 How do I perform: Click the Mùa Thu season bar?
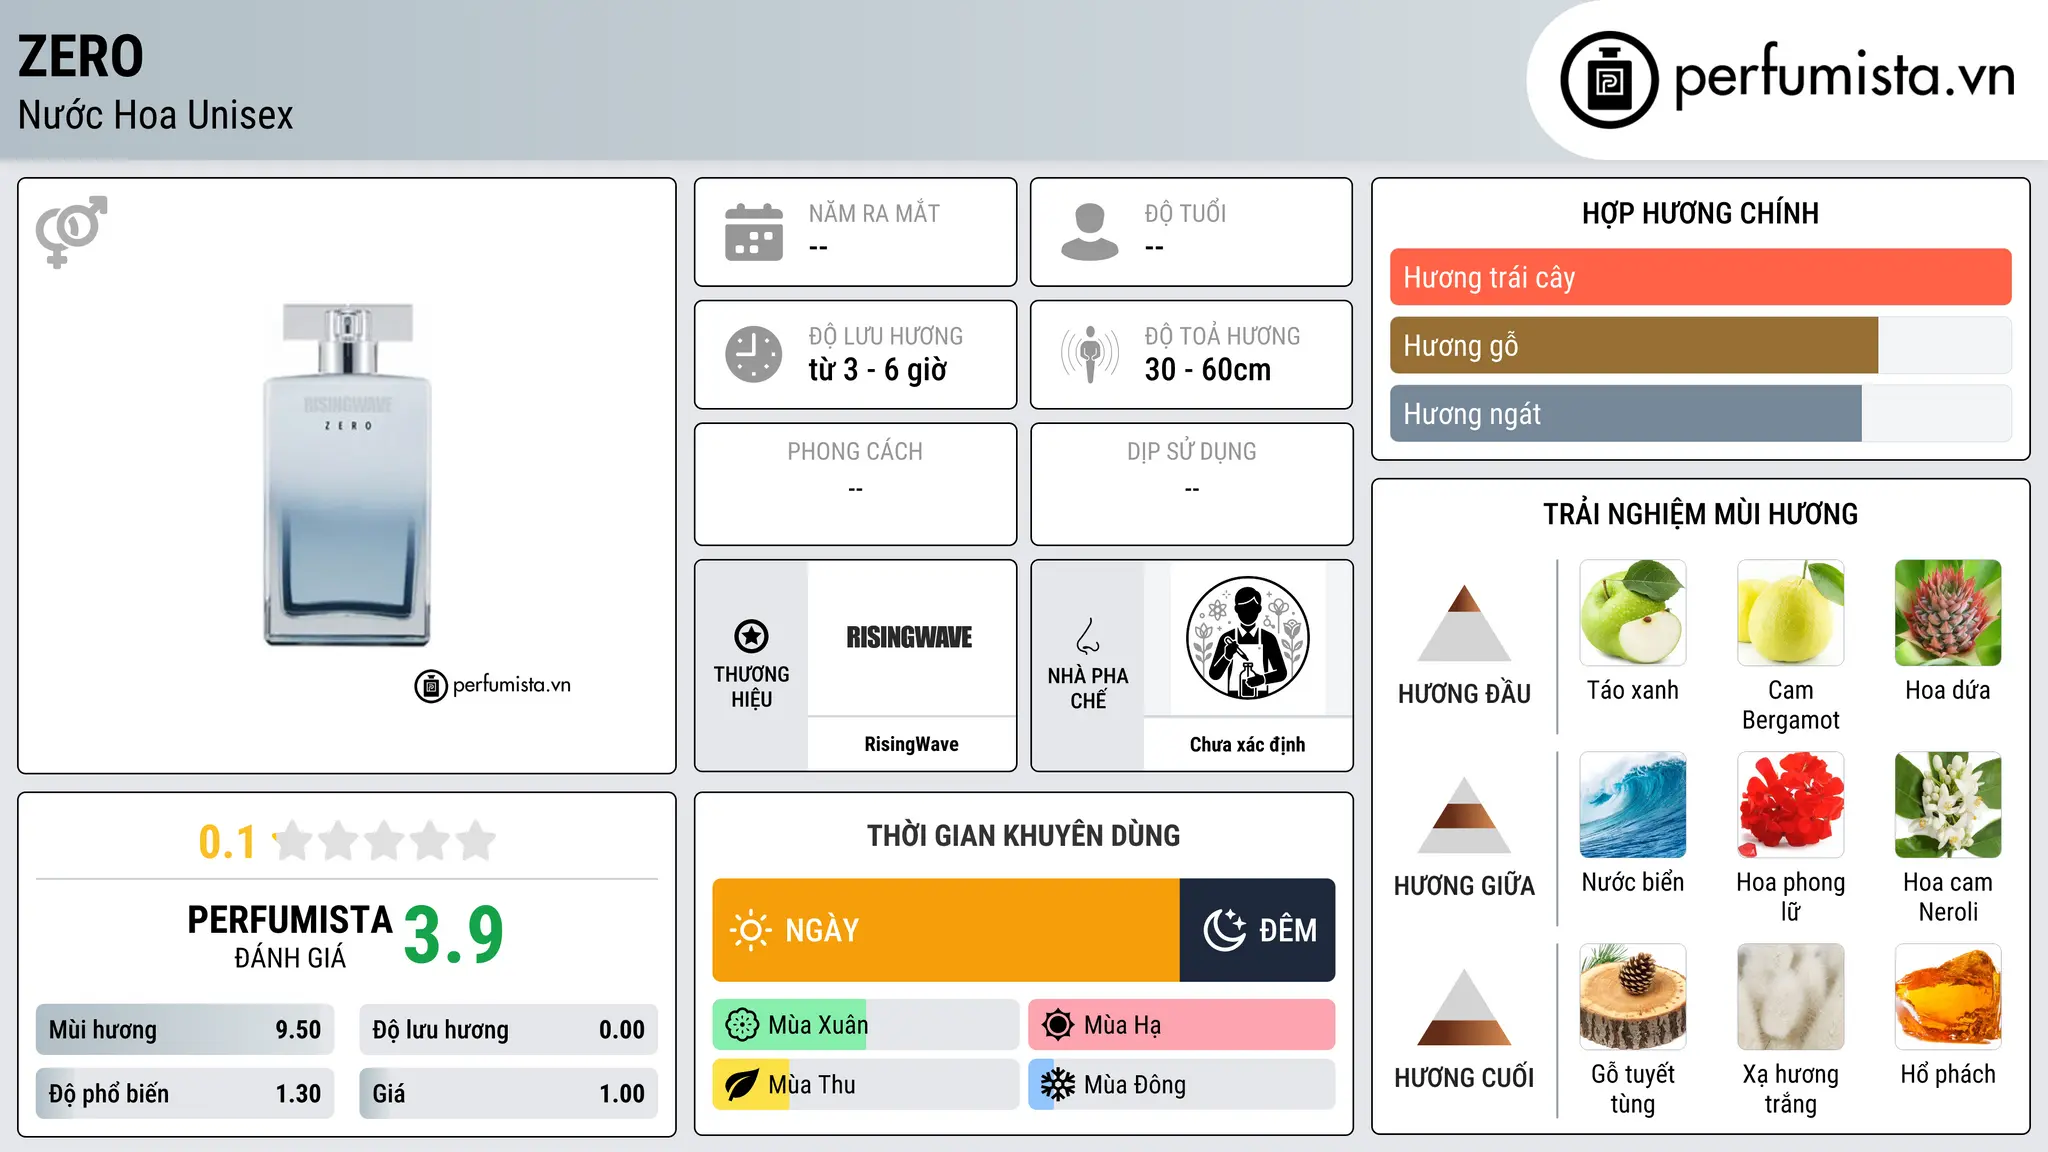point(866,1085)
